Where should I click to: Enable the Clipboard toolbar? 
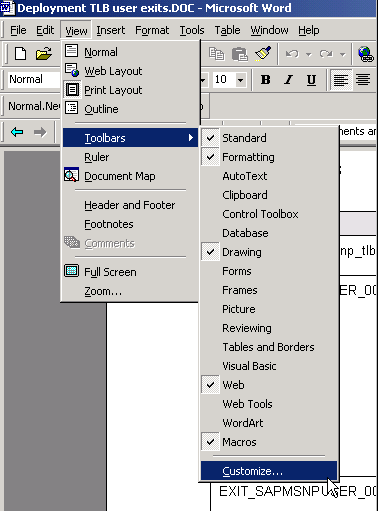click(x=269, y=195)
